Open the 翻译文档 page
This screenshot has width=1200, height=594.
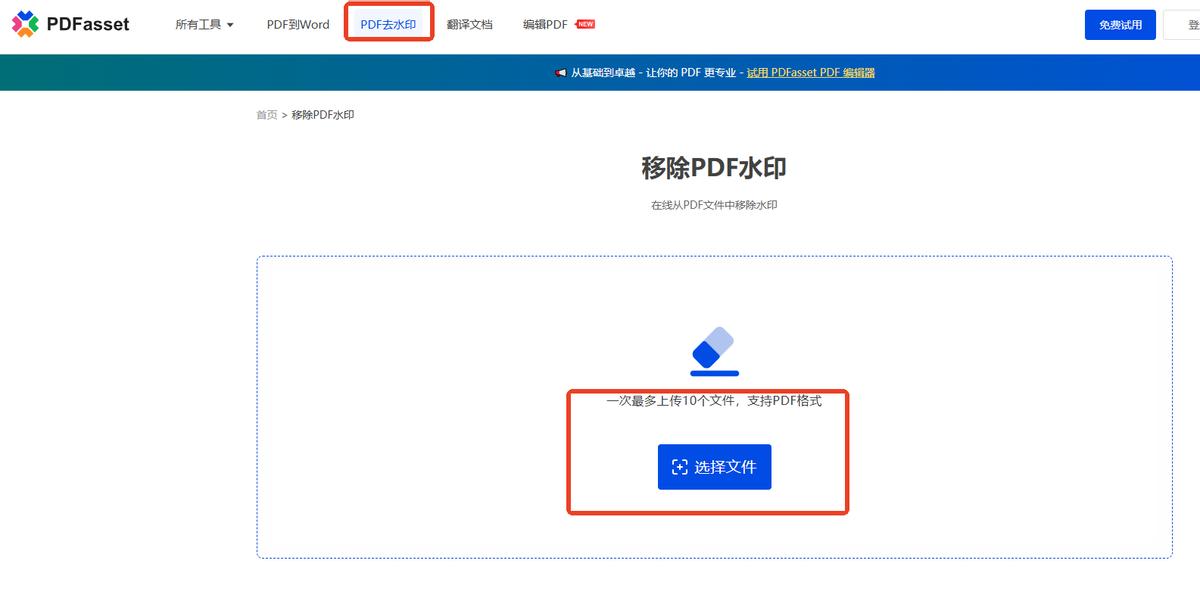click(470, 24)
